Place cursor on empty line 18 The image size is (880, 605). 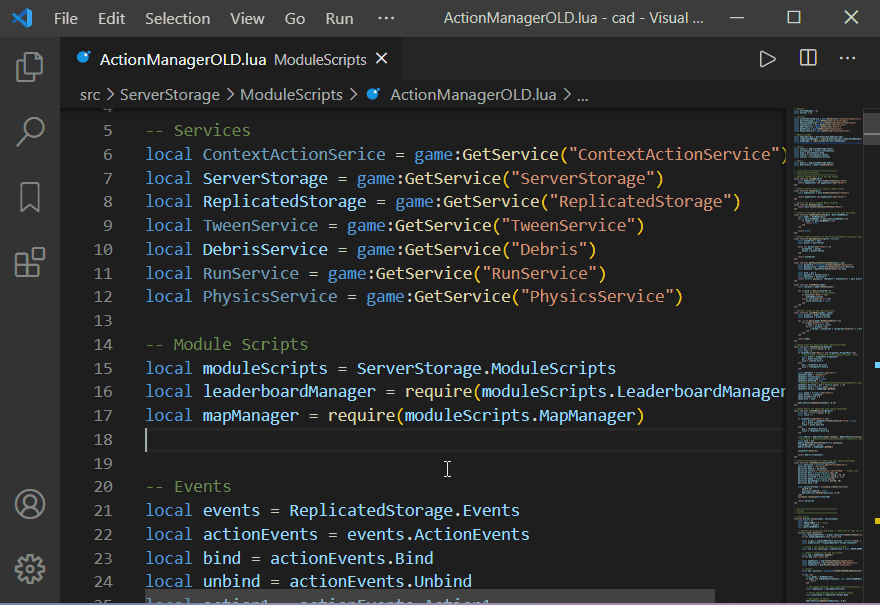(465, 439)
